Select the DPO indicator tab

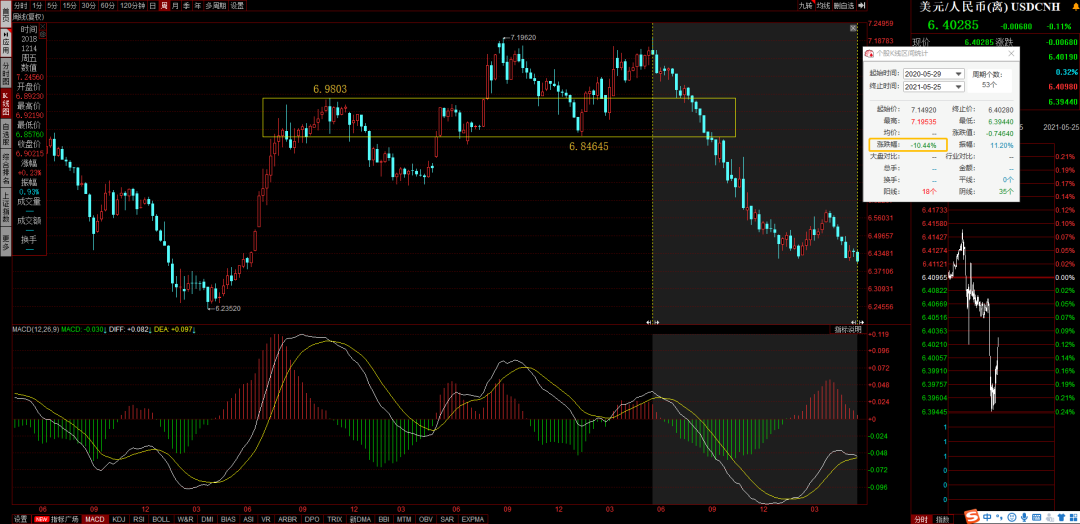[x=311, y=519]
